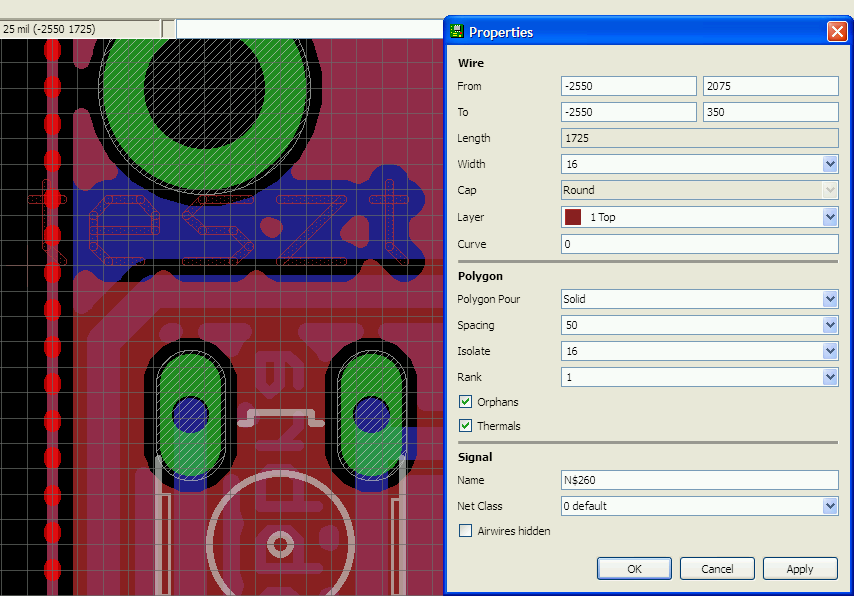Click the left oval green pad
The image size is (854, 596).
point(191,416)
